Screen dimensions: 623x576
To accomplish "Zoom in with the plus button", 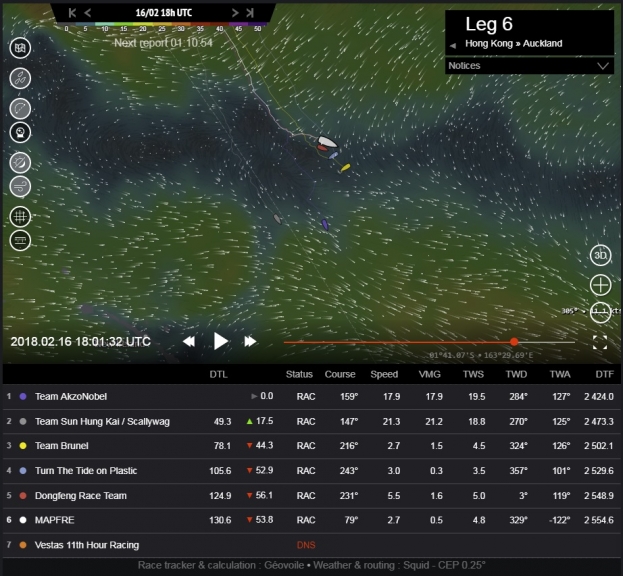I will click(x=600, y=285).
